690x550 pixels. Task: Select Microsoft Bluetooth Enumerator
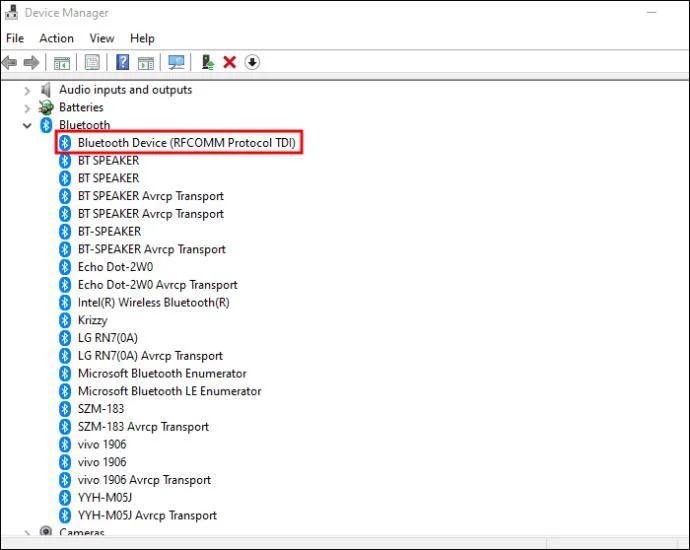[162, 373]
